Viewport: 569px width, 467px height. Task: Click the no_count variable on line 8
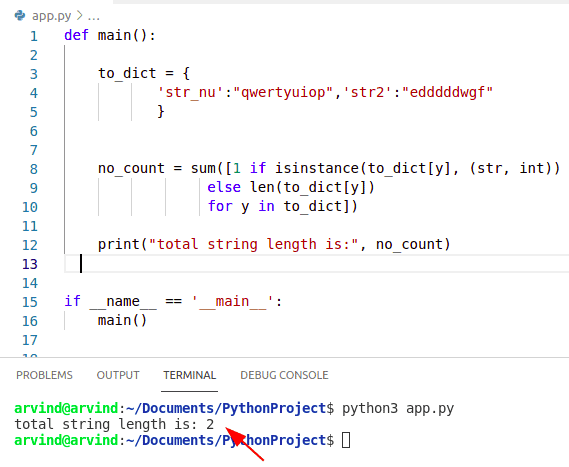click(131, 168)
